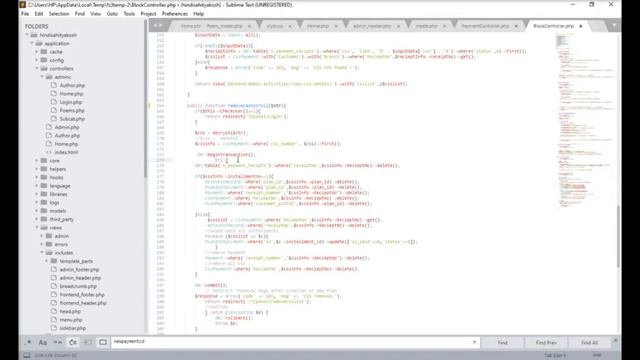Open the Goto menu
Viewport: 640px width, 360px height.
coord(112,14)
